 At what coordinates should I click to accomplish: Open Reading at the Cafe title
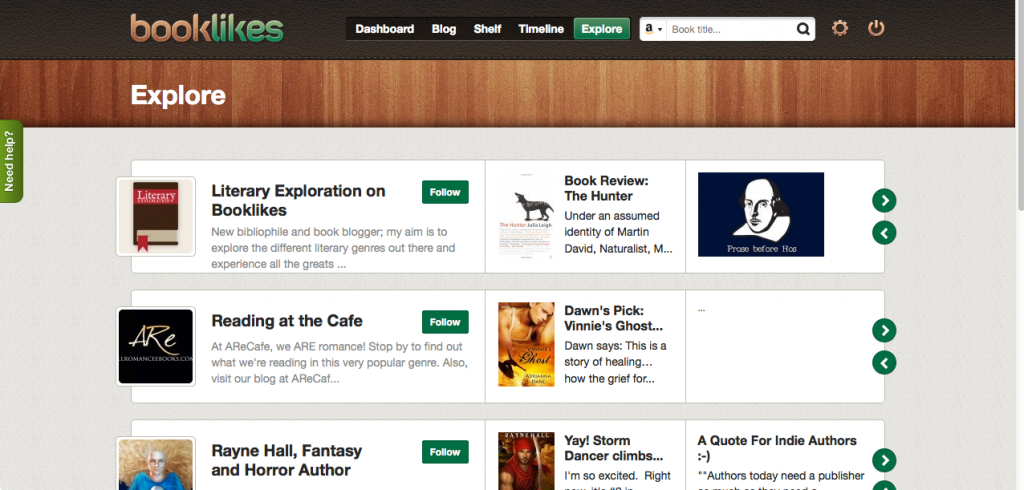[287, 321]
